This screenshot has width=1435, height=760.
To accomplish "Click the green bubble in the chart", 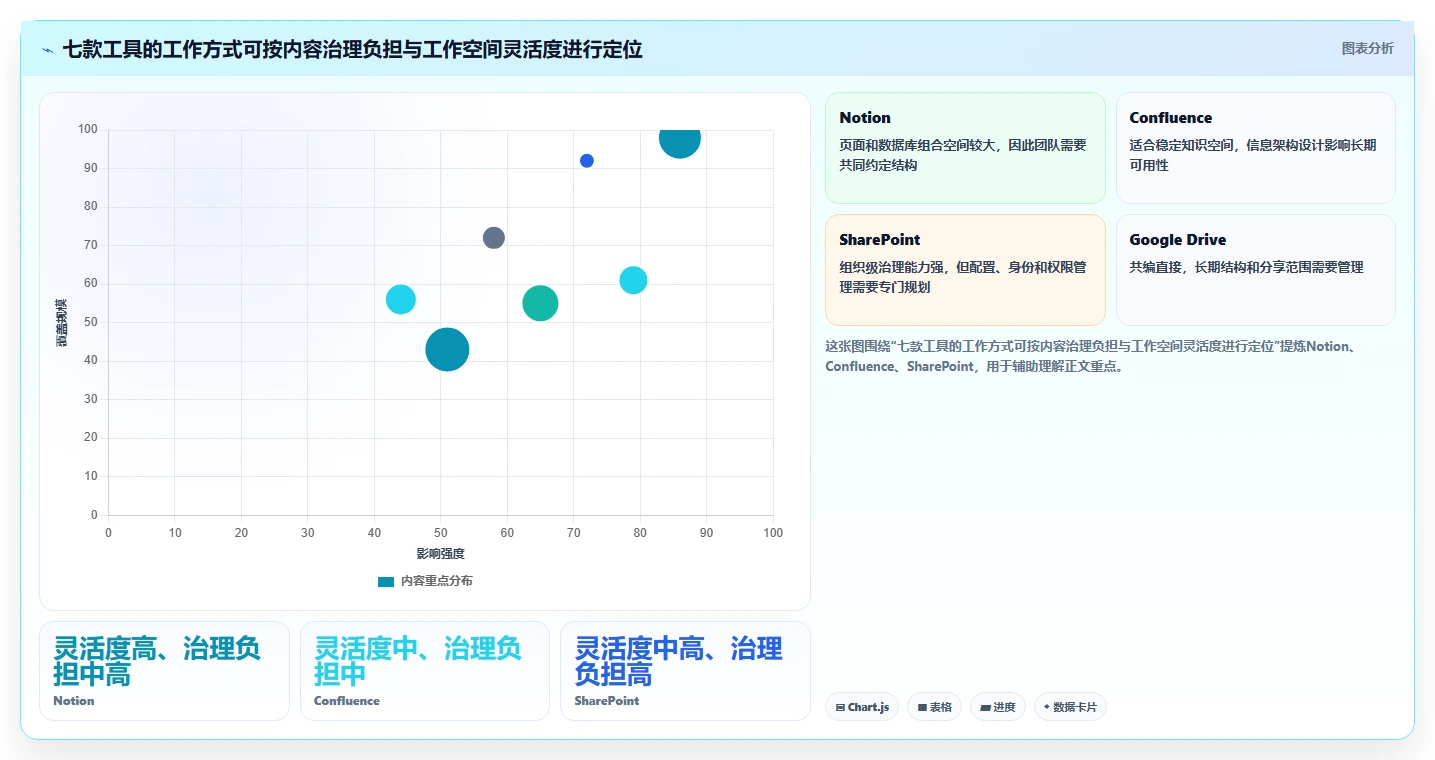I will [x=540, y=303].
